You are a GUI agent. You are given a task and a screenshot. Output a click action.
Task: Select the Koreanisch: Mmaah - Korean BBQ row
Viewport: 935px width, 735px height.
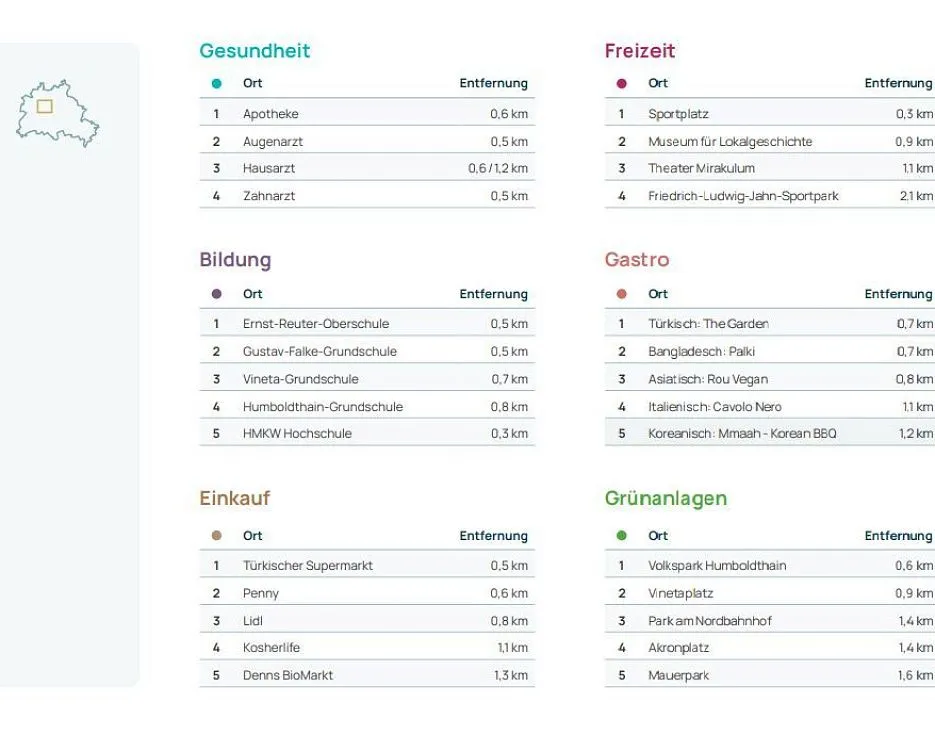(x=742, y=433)
